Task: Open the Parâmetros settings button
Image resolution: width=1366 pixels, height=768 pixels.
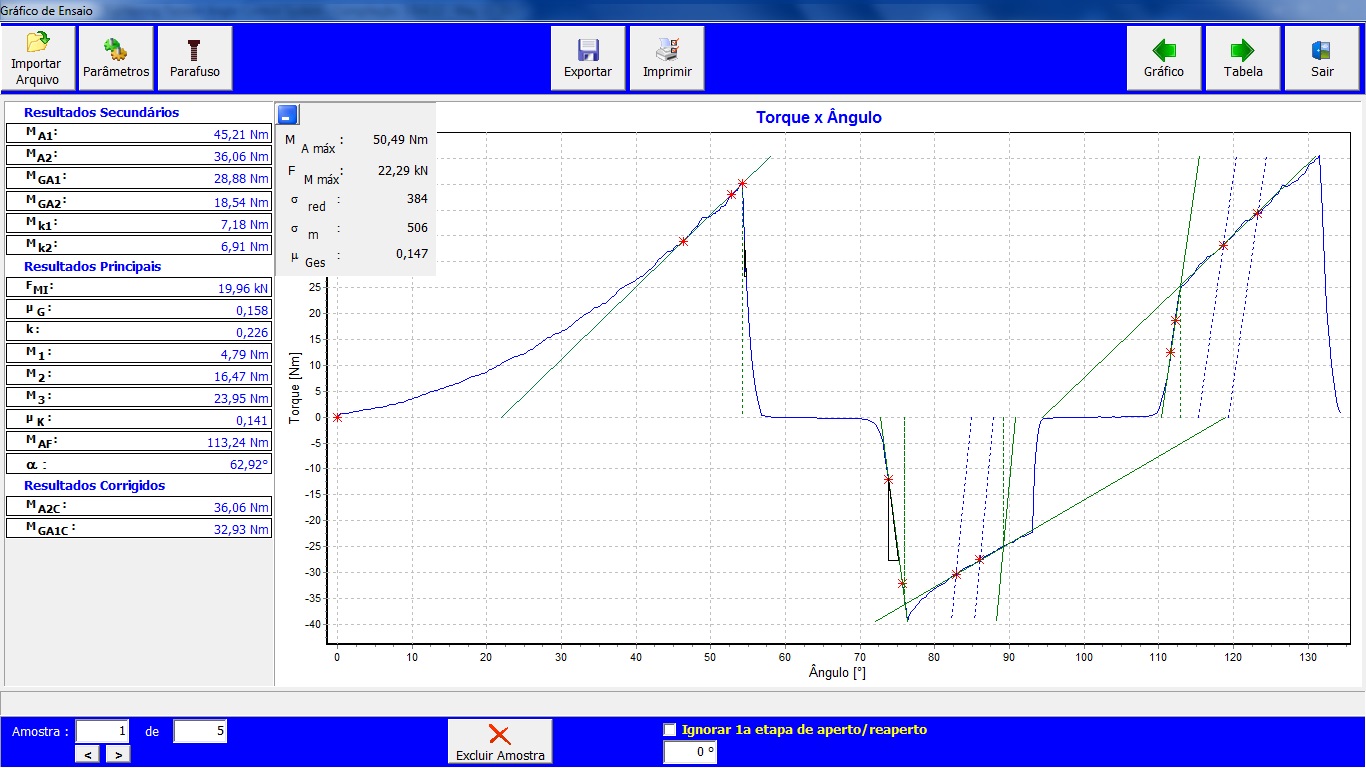Action: tap(116, 58)
